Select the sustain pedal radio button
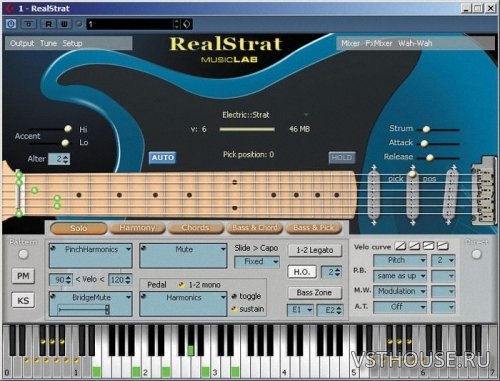The width and height of the screenshot is (500, 381). pyautogui.click(x=234, y=309)
